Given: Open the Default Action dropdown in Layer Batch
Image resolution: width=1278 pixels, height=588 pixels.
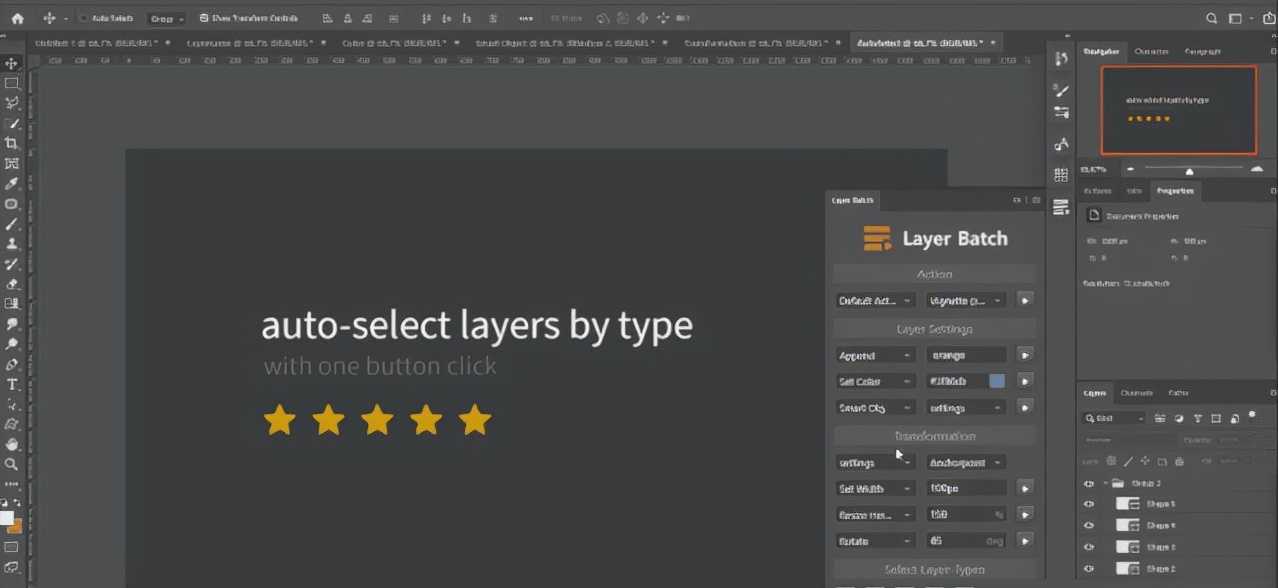Looking at the screenshot, I should [x=875, y=300].
